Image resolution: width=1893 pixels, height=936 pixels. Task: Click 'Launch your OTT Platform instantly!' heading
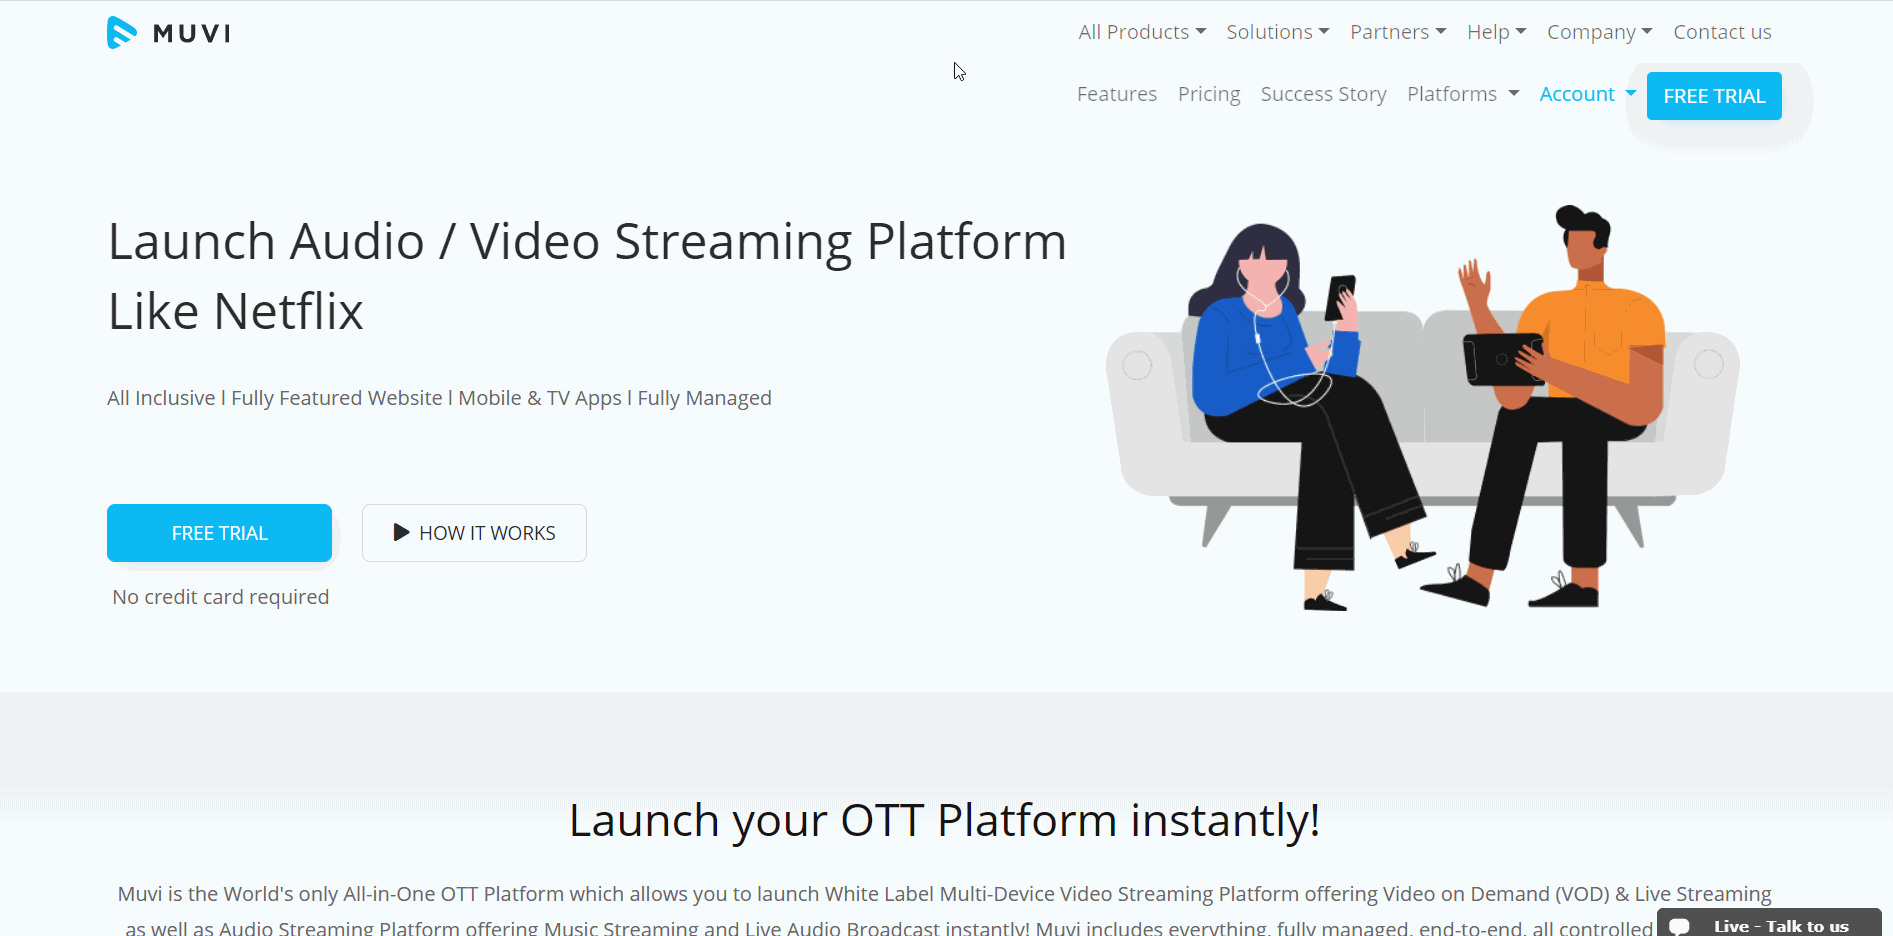(945, 821)
